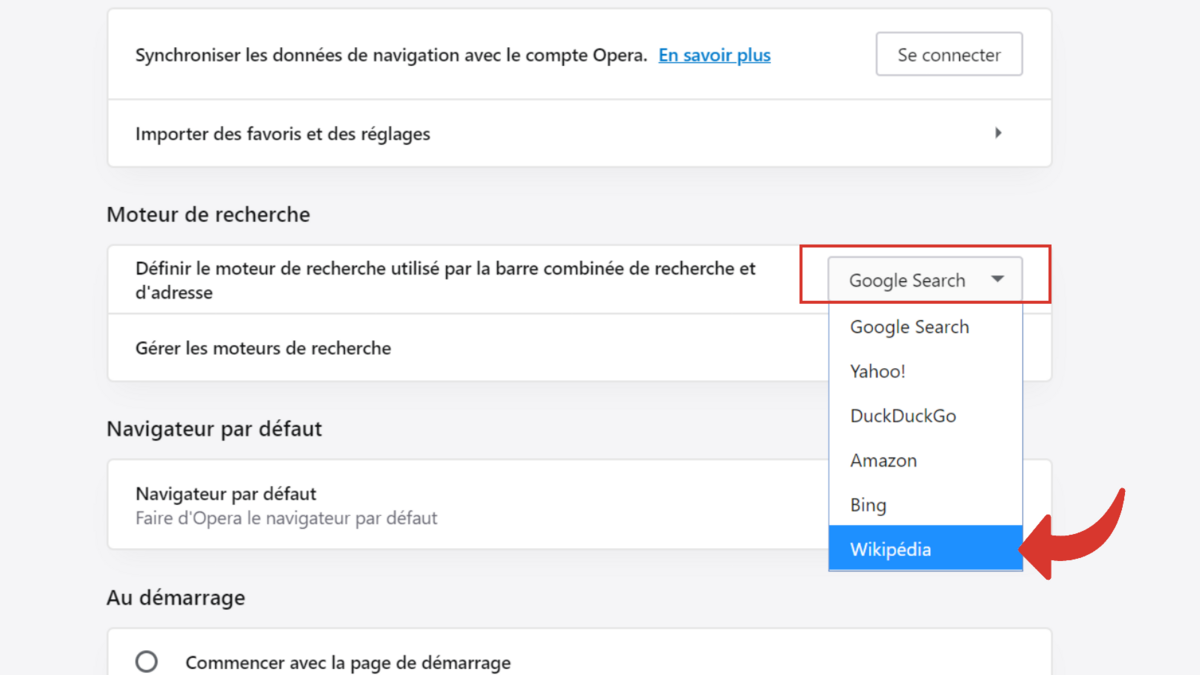Click the Se connecter button
This screenshot has height=675, width=1200.
click(x=948, y=54)
